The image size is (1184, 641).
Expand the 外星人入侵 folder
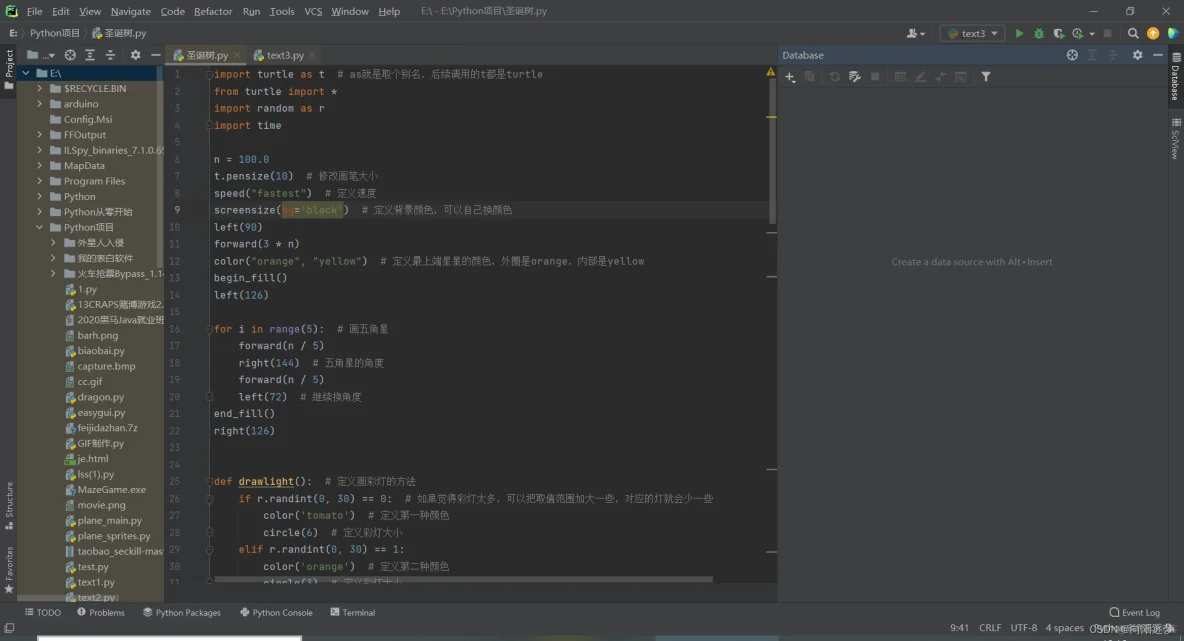coord(53,243)
